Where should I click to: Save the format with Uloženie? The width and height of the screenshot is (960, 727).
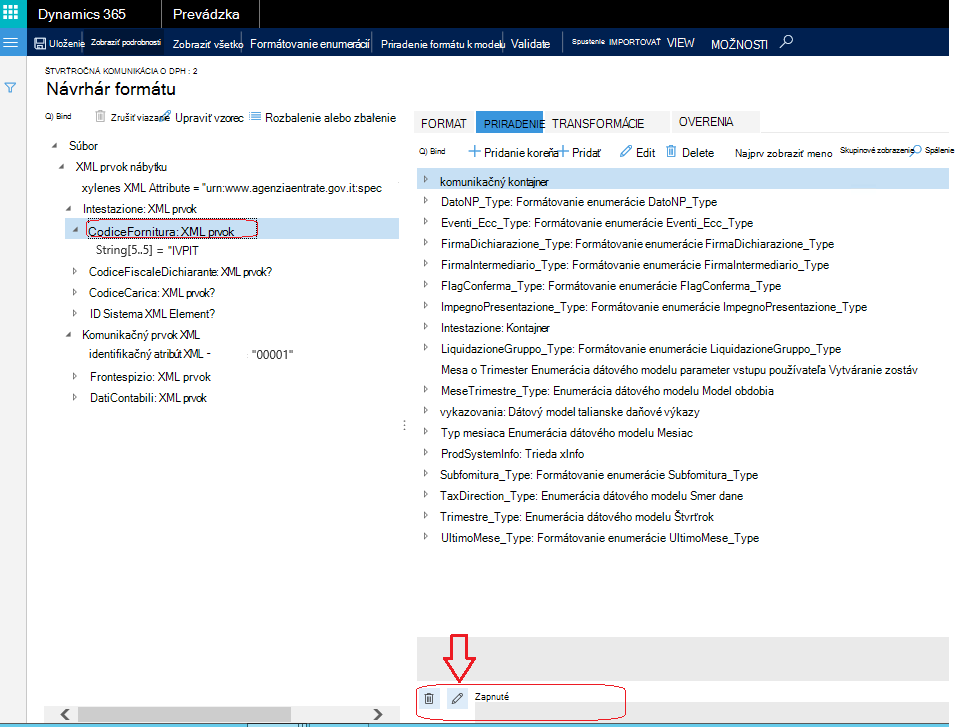tap(59, 43)
